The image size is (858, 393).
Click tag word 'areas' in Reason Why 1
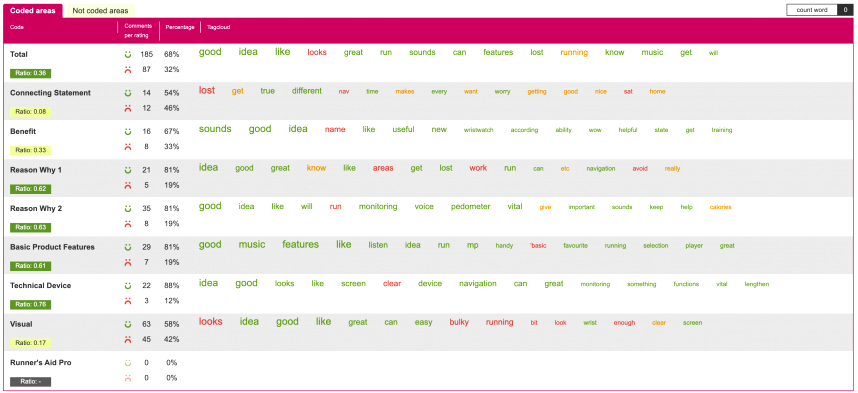[x=383, y=168]
